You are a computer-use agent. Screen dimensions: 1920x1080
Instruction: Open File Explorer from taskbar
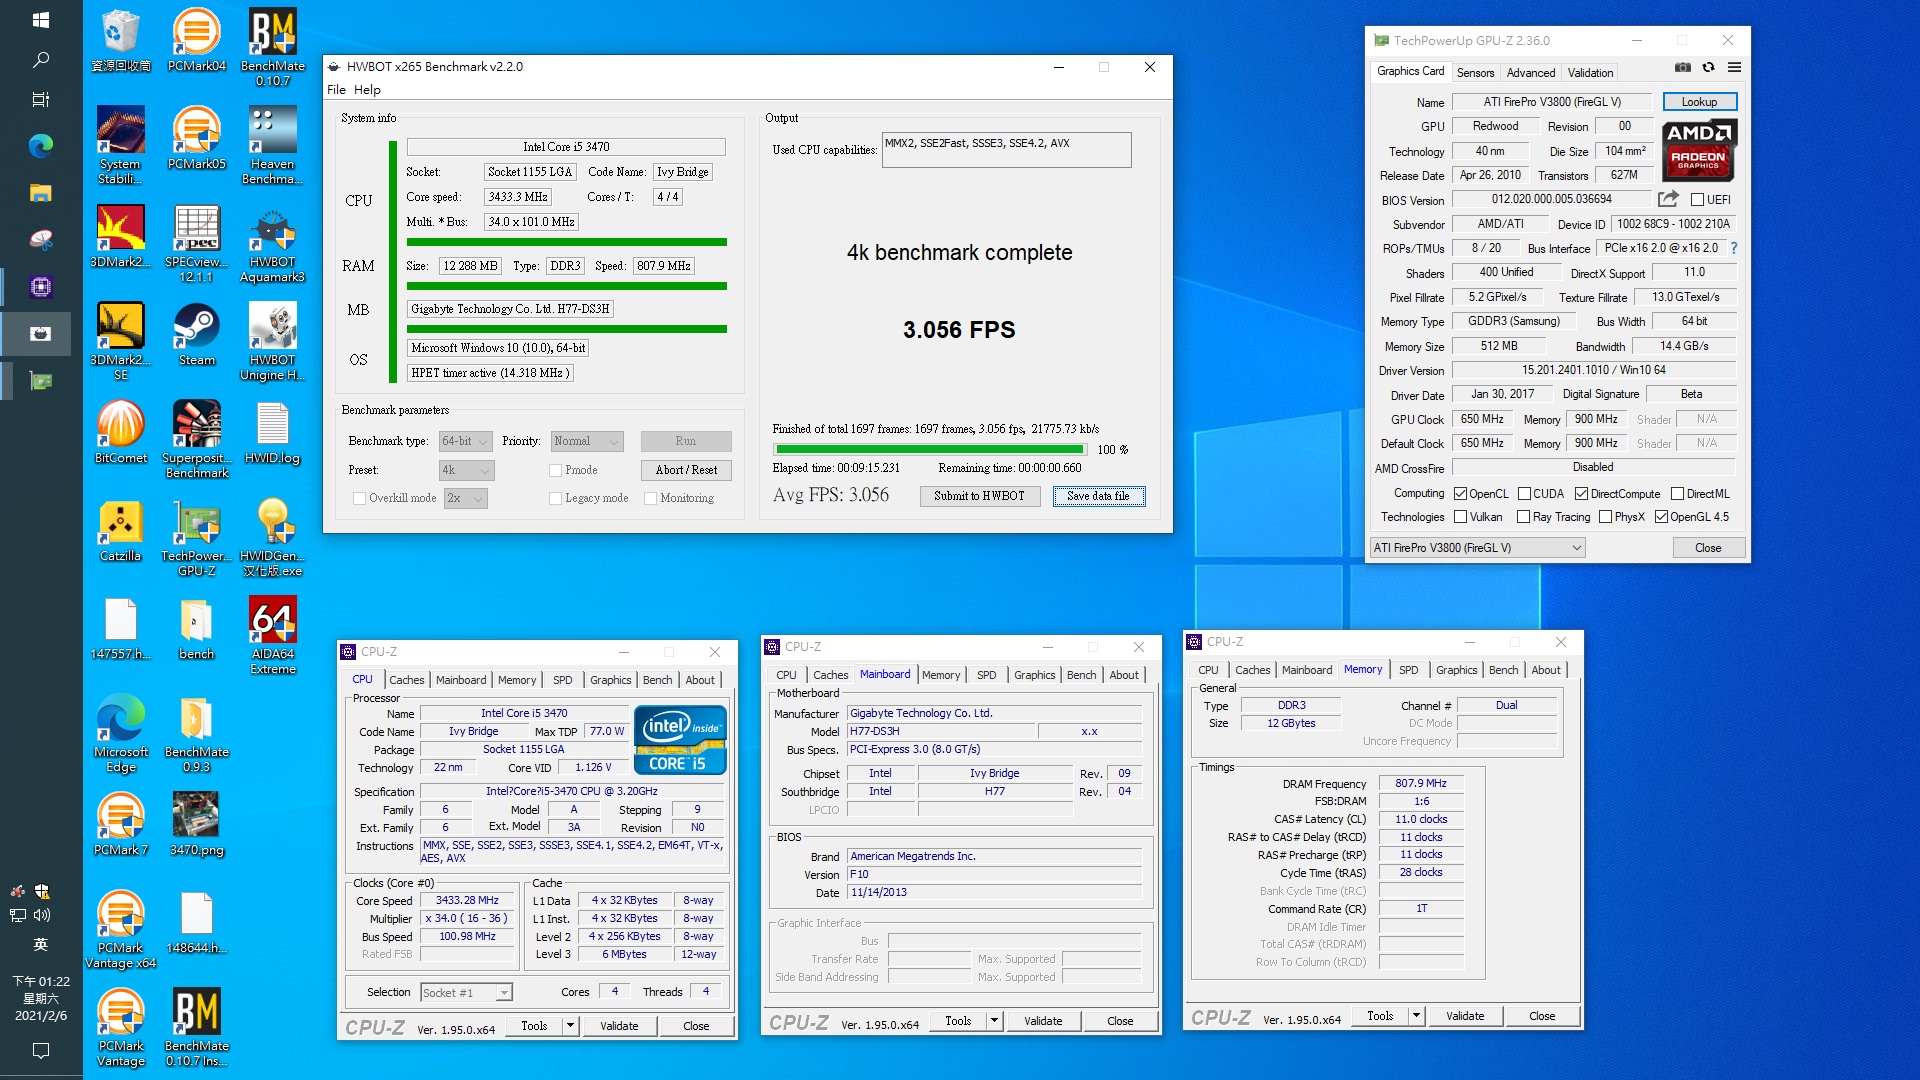[41, 192]
